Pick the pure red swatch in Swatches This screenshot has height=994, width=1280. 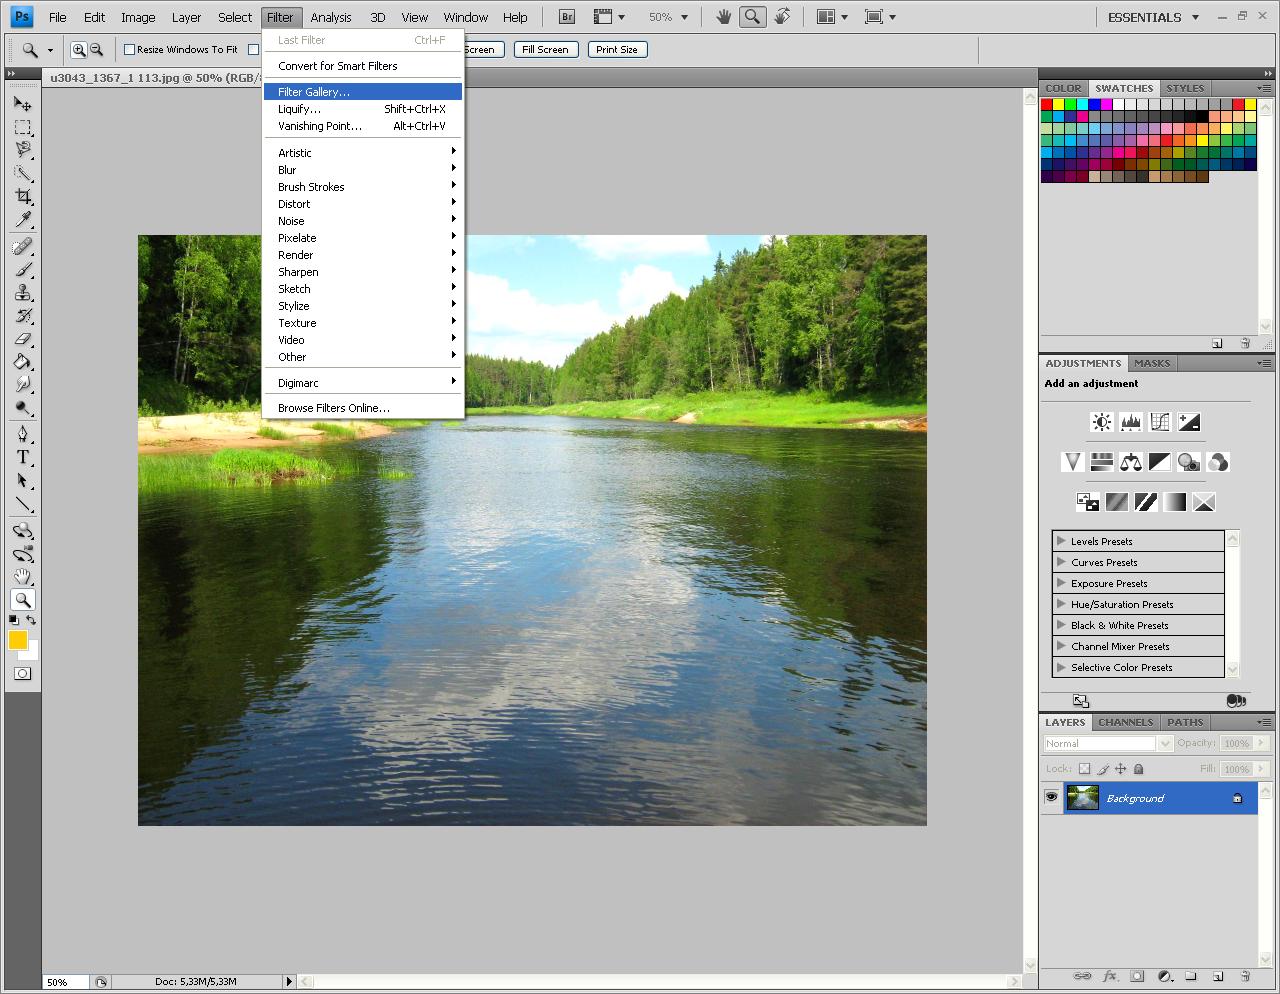[1047, 104]
